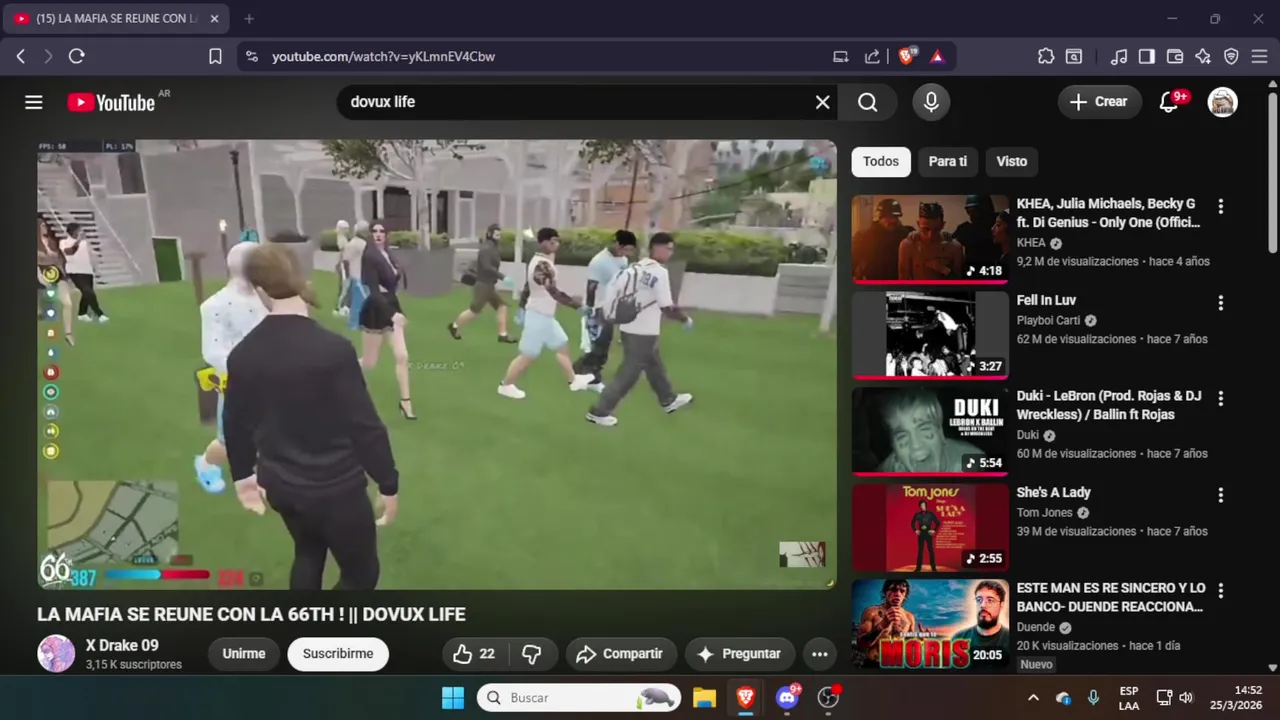
Task: Dislike the video with thumbs down
Action: point(532,654)
